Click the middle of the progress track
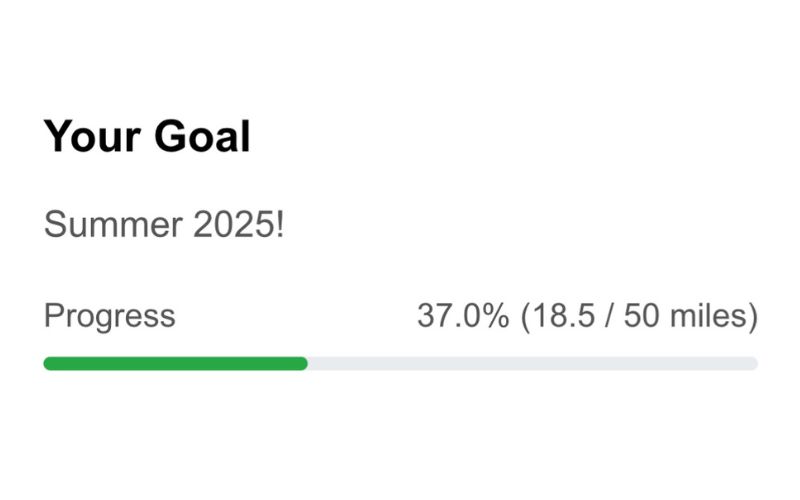 click(400, 363)
